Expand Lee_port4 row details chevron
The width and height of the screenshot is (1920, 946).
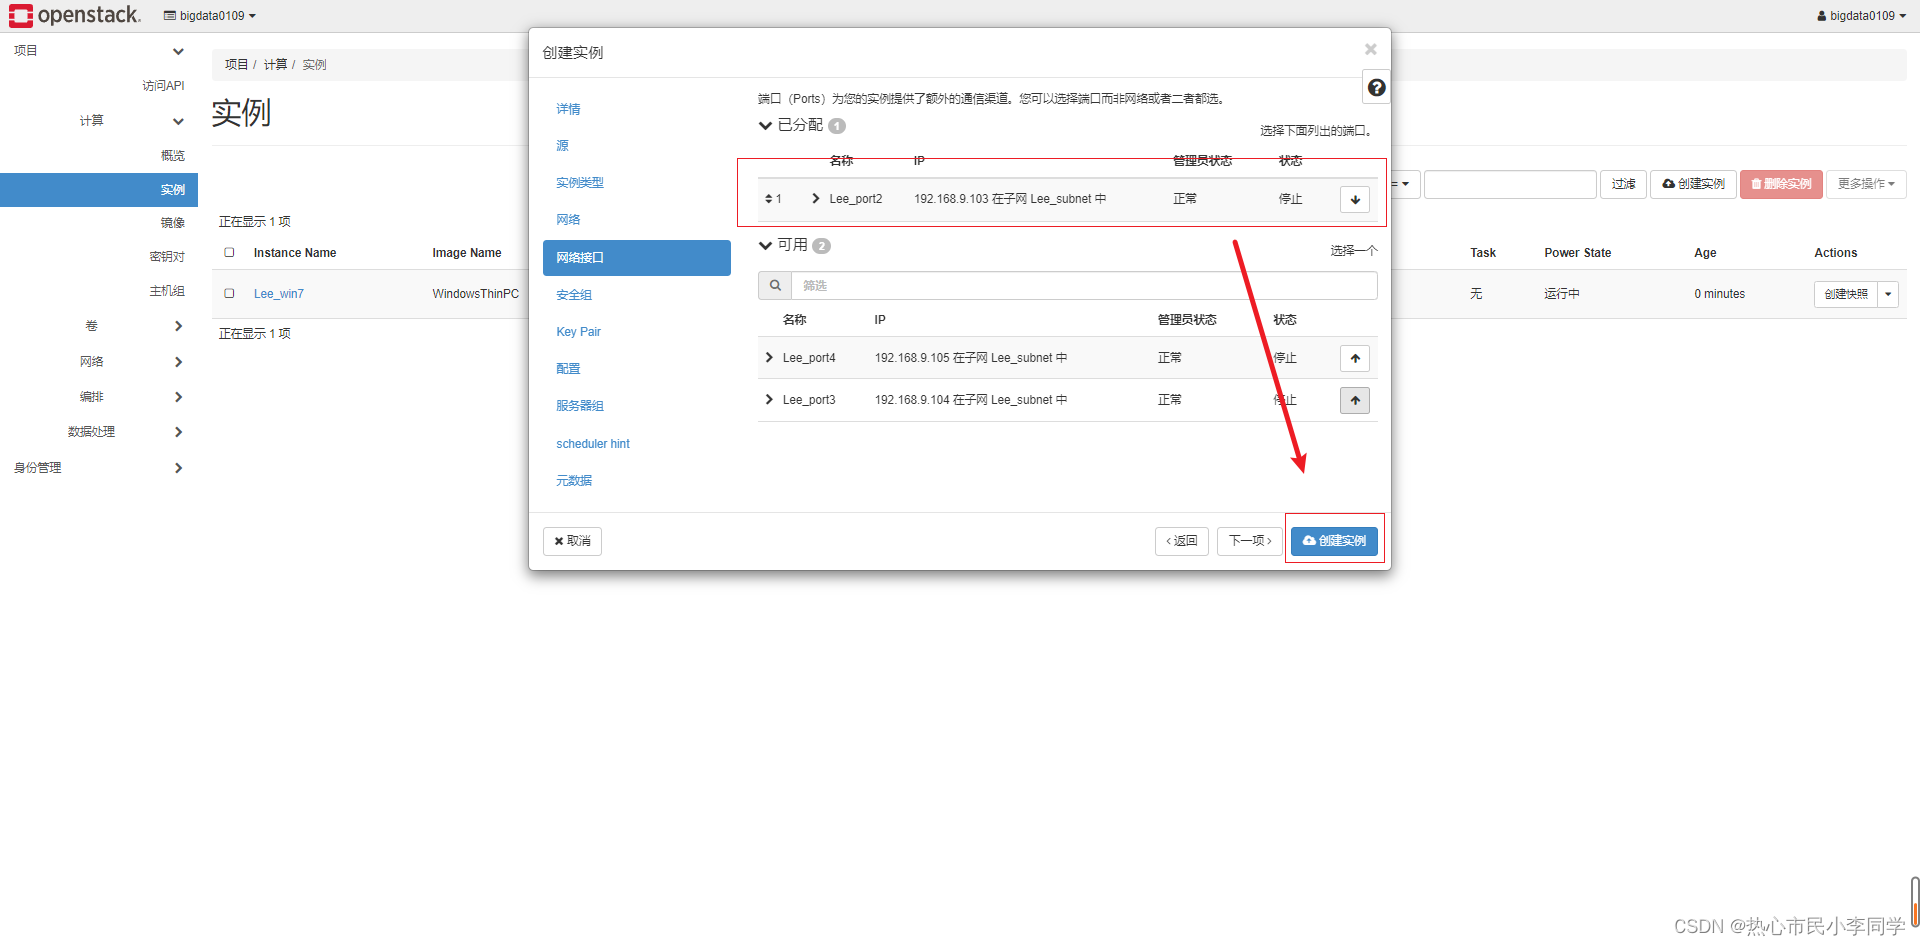click(x=769, y=357)
